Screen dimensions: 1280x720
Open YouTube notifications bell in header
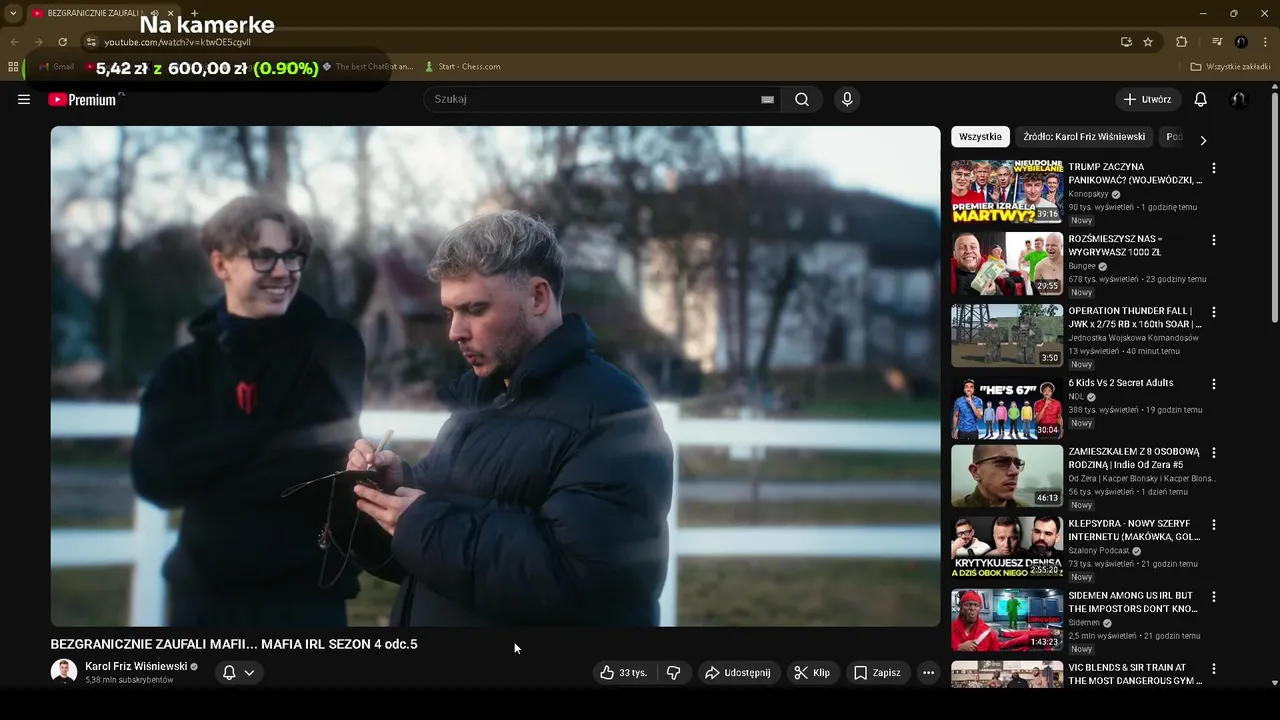tap(1201, 99)
